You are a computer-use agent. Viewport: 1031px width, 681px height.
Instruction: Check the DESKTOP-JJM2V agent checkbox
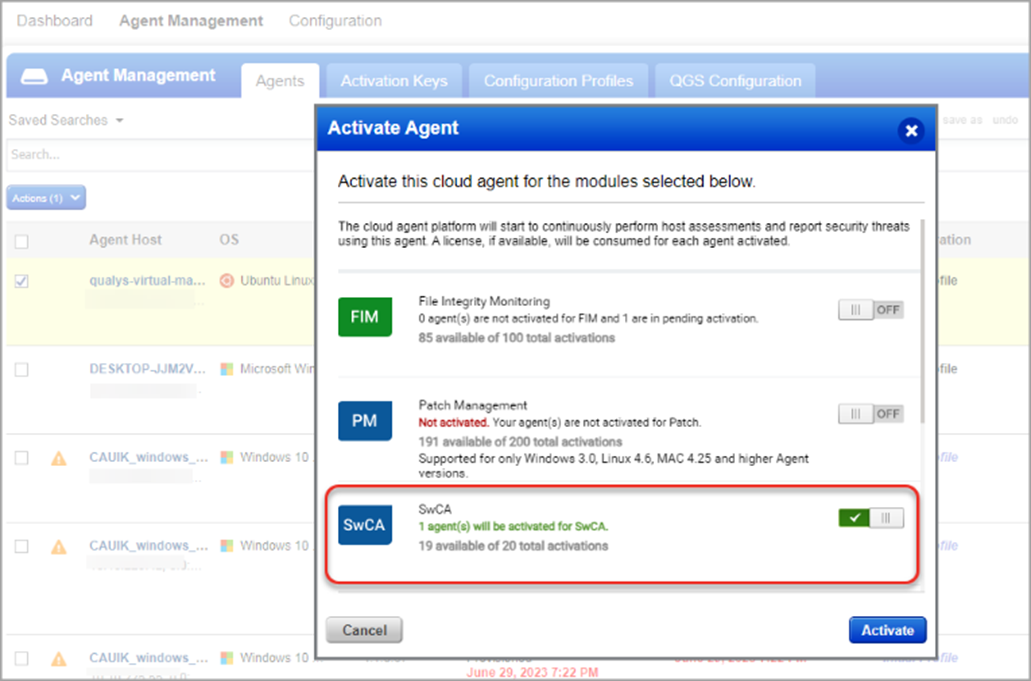click(x=22, y=369)
